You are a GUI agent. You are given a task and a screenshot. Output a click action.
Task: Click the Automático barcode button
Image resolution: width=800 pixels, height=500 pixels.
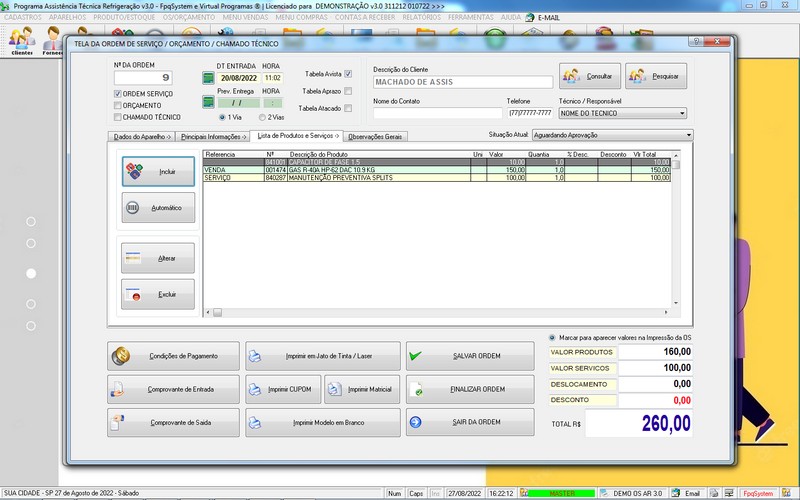[158, 208]
